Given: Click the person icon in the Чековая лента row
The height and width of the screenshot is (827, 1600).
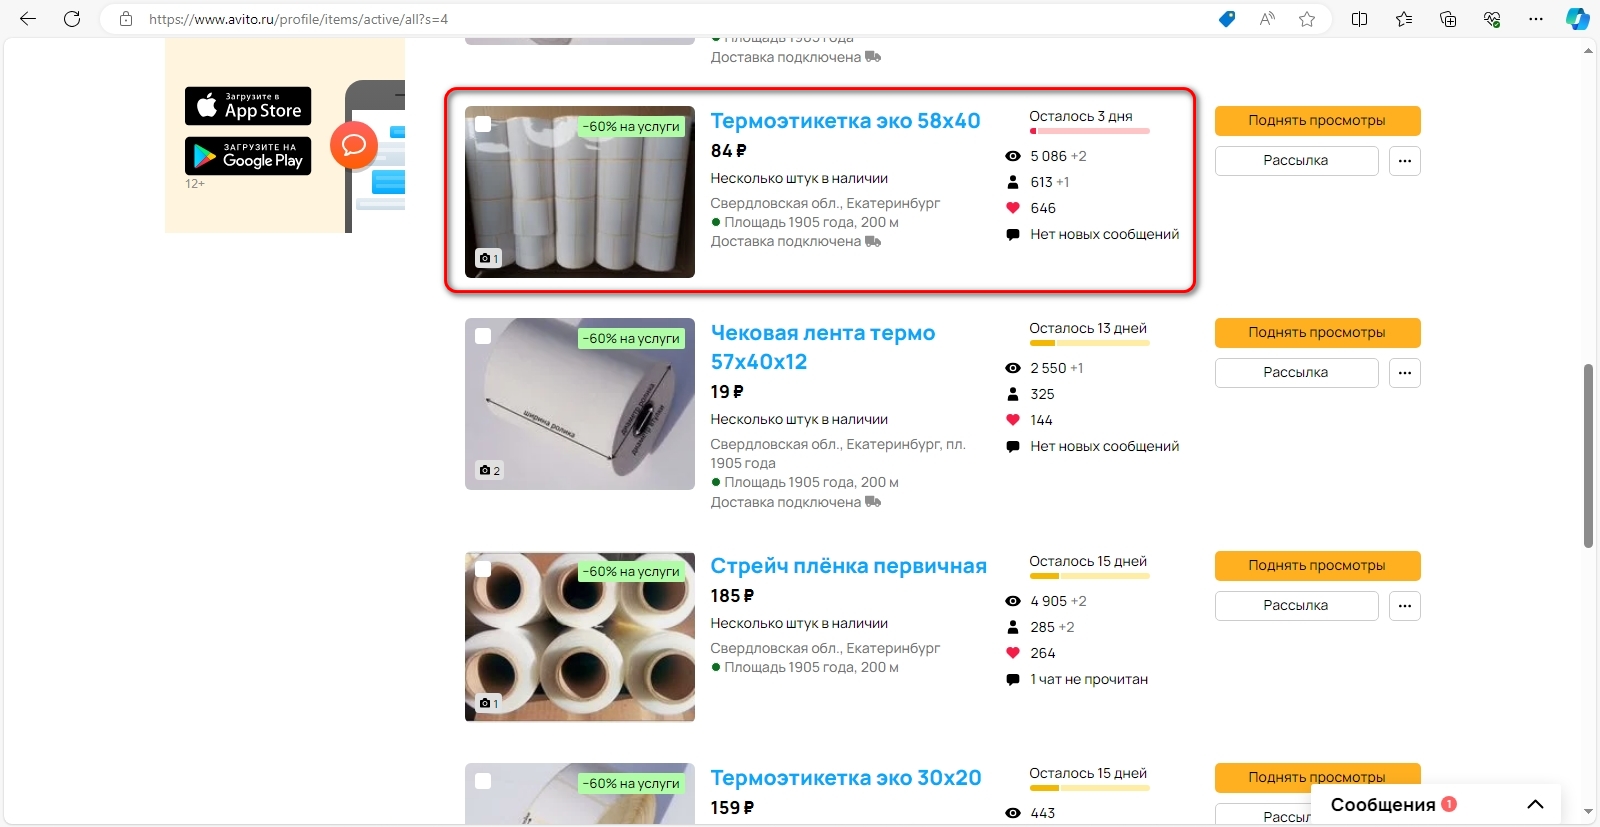Looking at the screenshot, I should pos(1012,394).
